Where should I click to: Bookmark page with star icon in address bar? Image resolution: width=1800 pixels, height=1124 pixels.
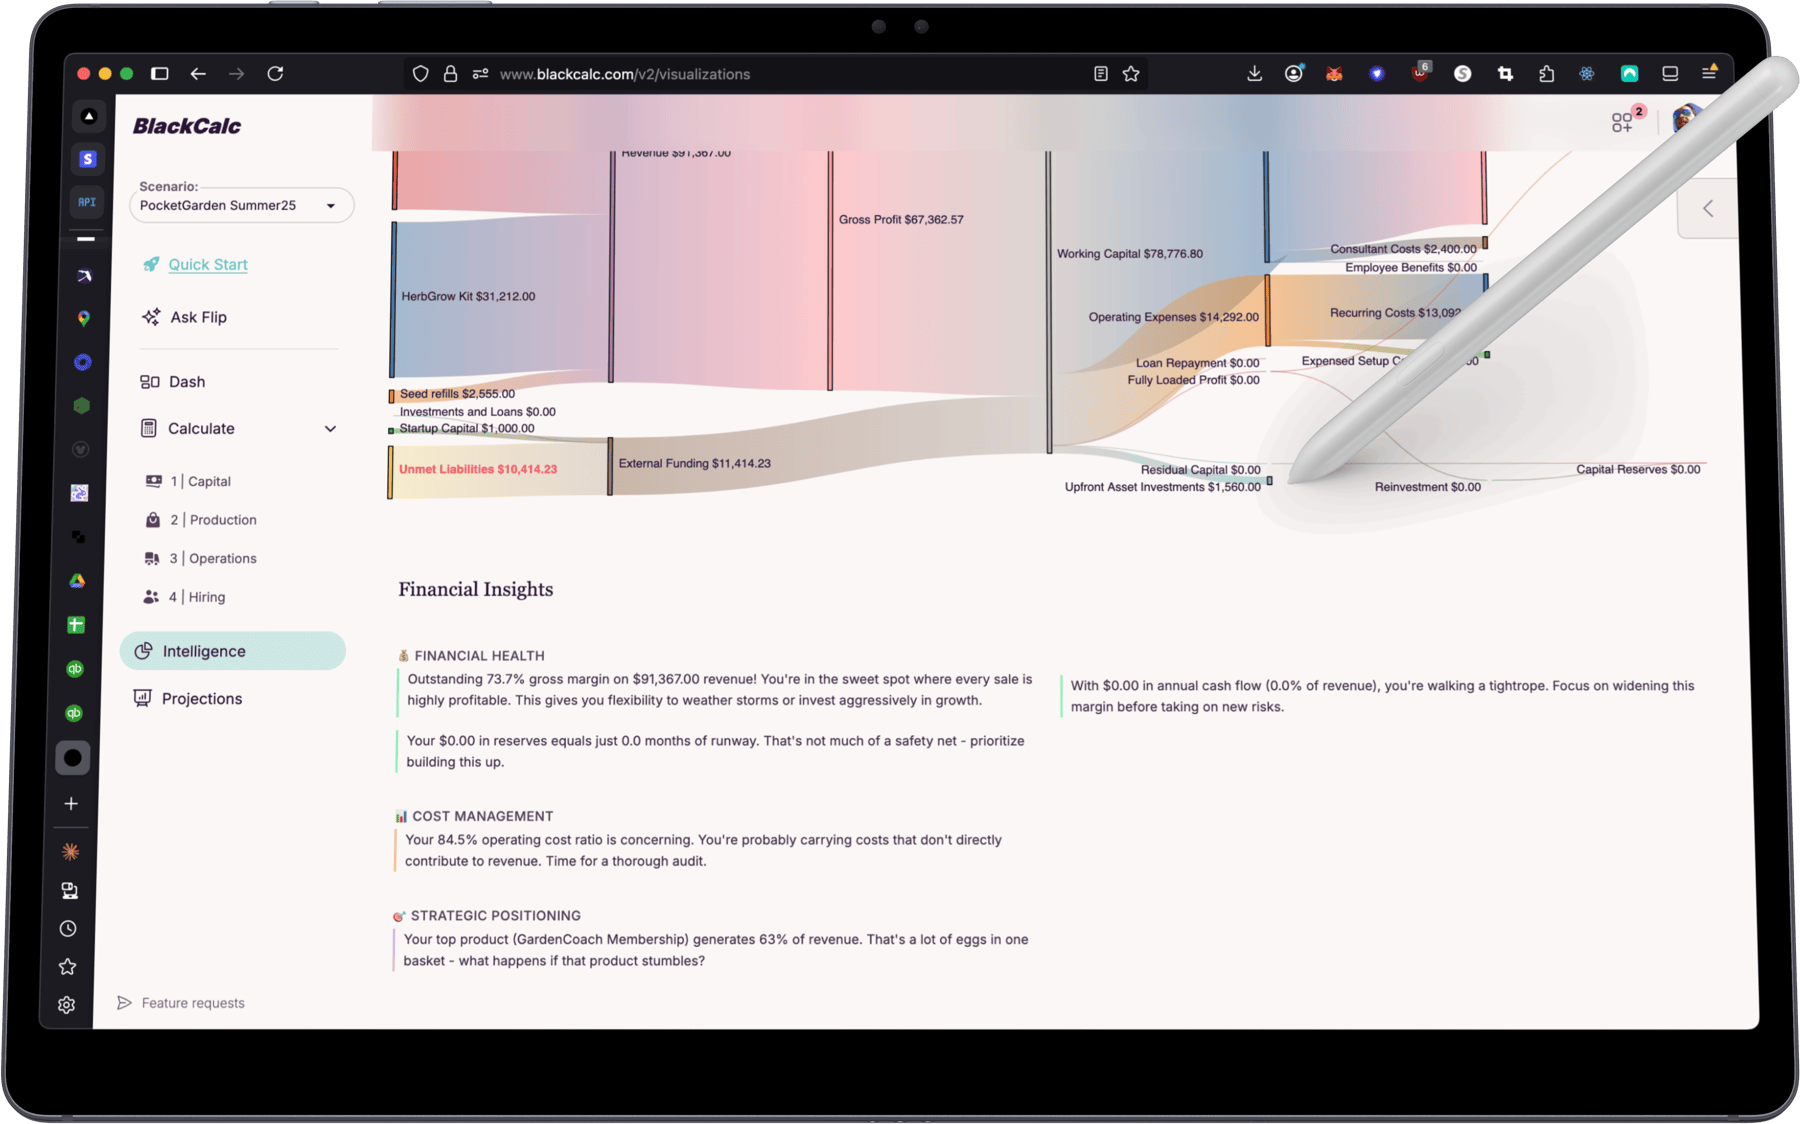tap(1131, 73)
